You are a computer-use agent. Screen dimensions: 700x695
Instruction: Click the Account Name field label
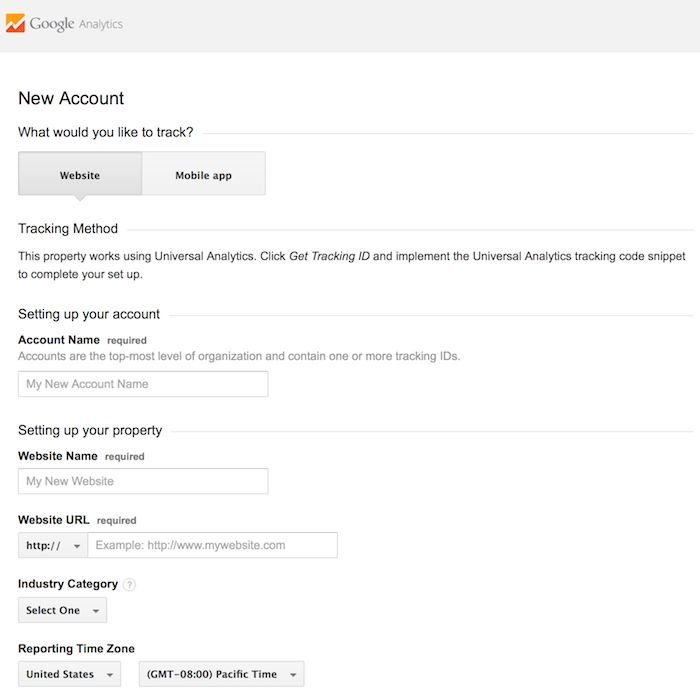[59, 340]
